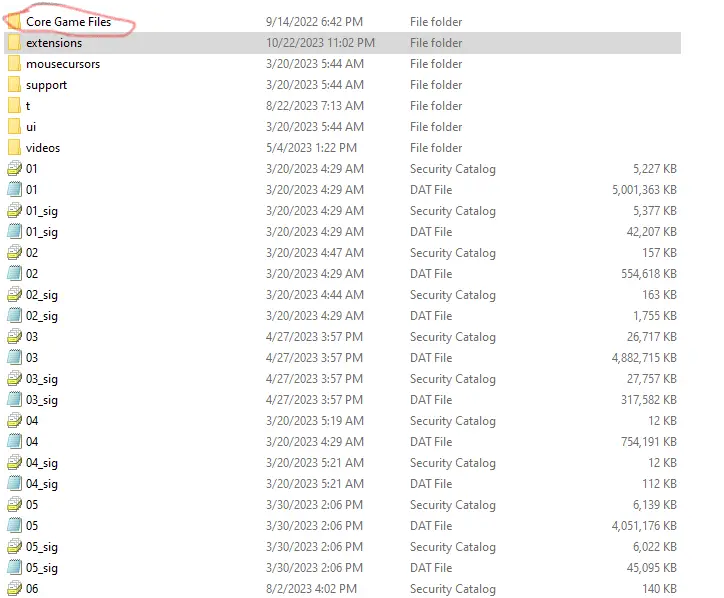Select the 'support' folder name
724x598 pixels.
pyautogui.click(x=46, y=85)
